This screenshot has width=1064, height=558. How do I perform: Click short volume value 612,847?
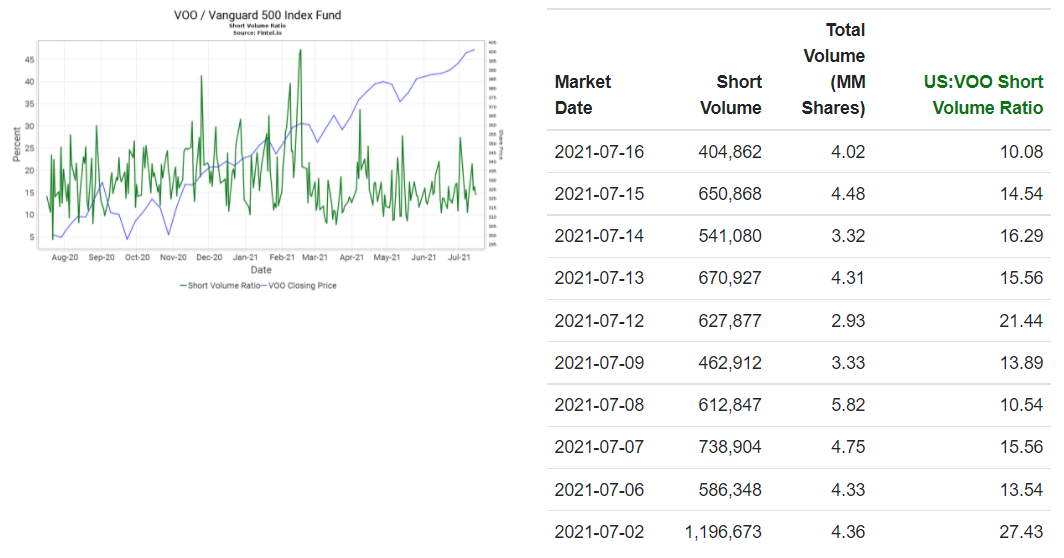[730, 405]
